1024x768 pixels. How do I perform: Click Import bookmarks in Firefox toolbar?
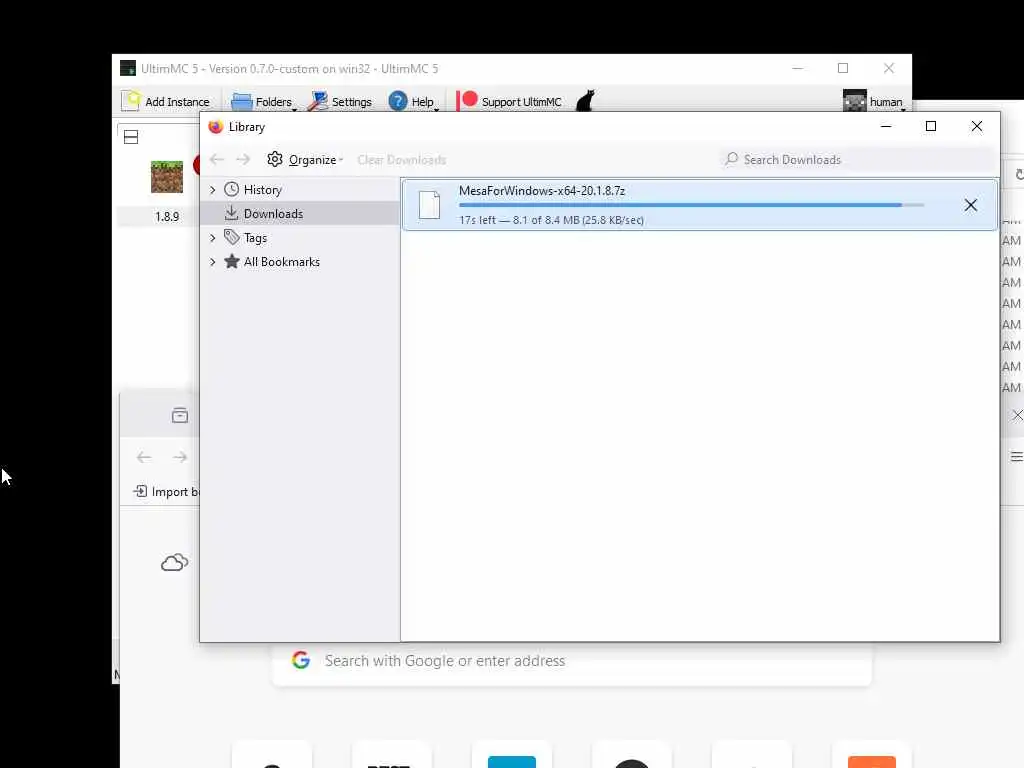[x=166, y=492]
